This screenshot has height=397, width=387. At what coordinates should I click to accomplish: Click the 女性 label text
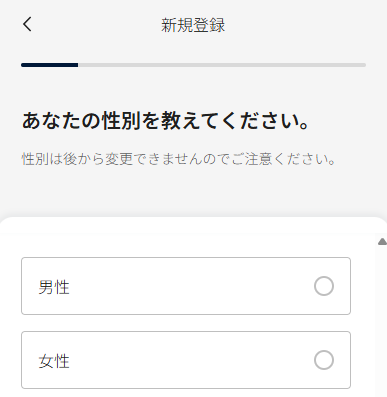point(54,361)
